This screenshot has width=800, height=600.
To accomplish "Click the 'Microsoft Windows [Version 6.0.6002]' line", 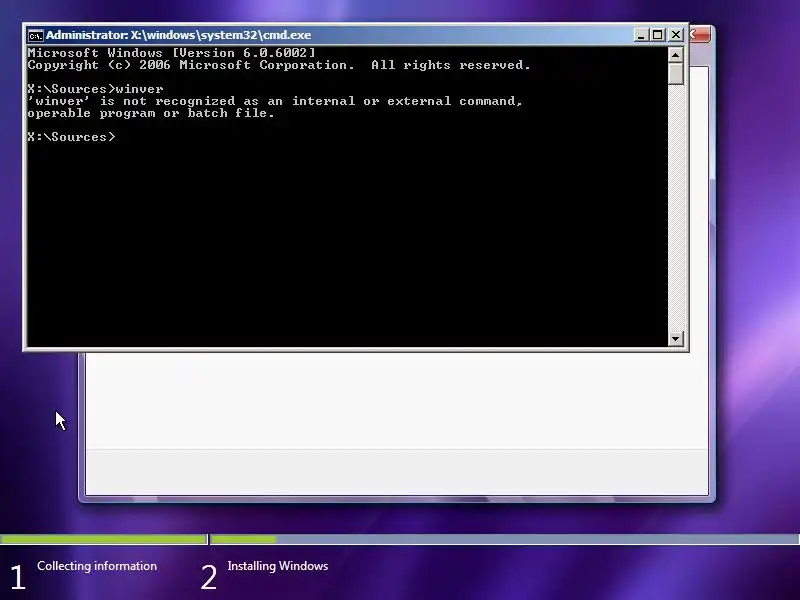I will [171, 53].
